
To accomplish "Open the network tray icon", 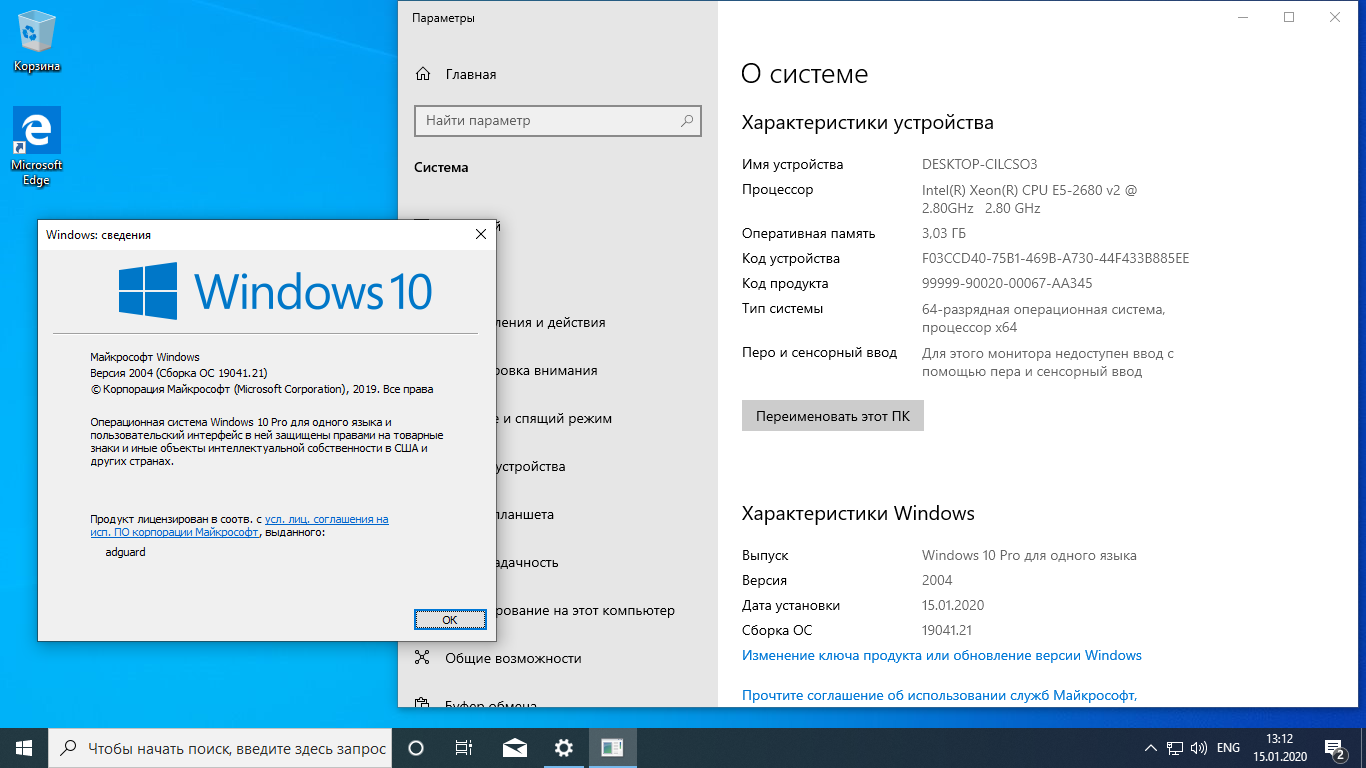I will 1175,748.
